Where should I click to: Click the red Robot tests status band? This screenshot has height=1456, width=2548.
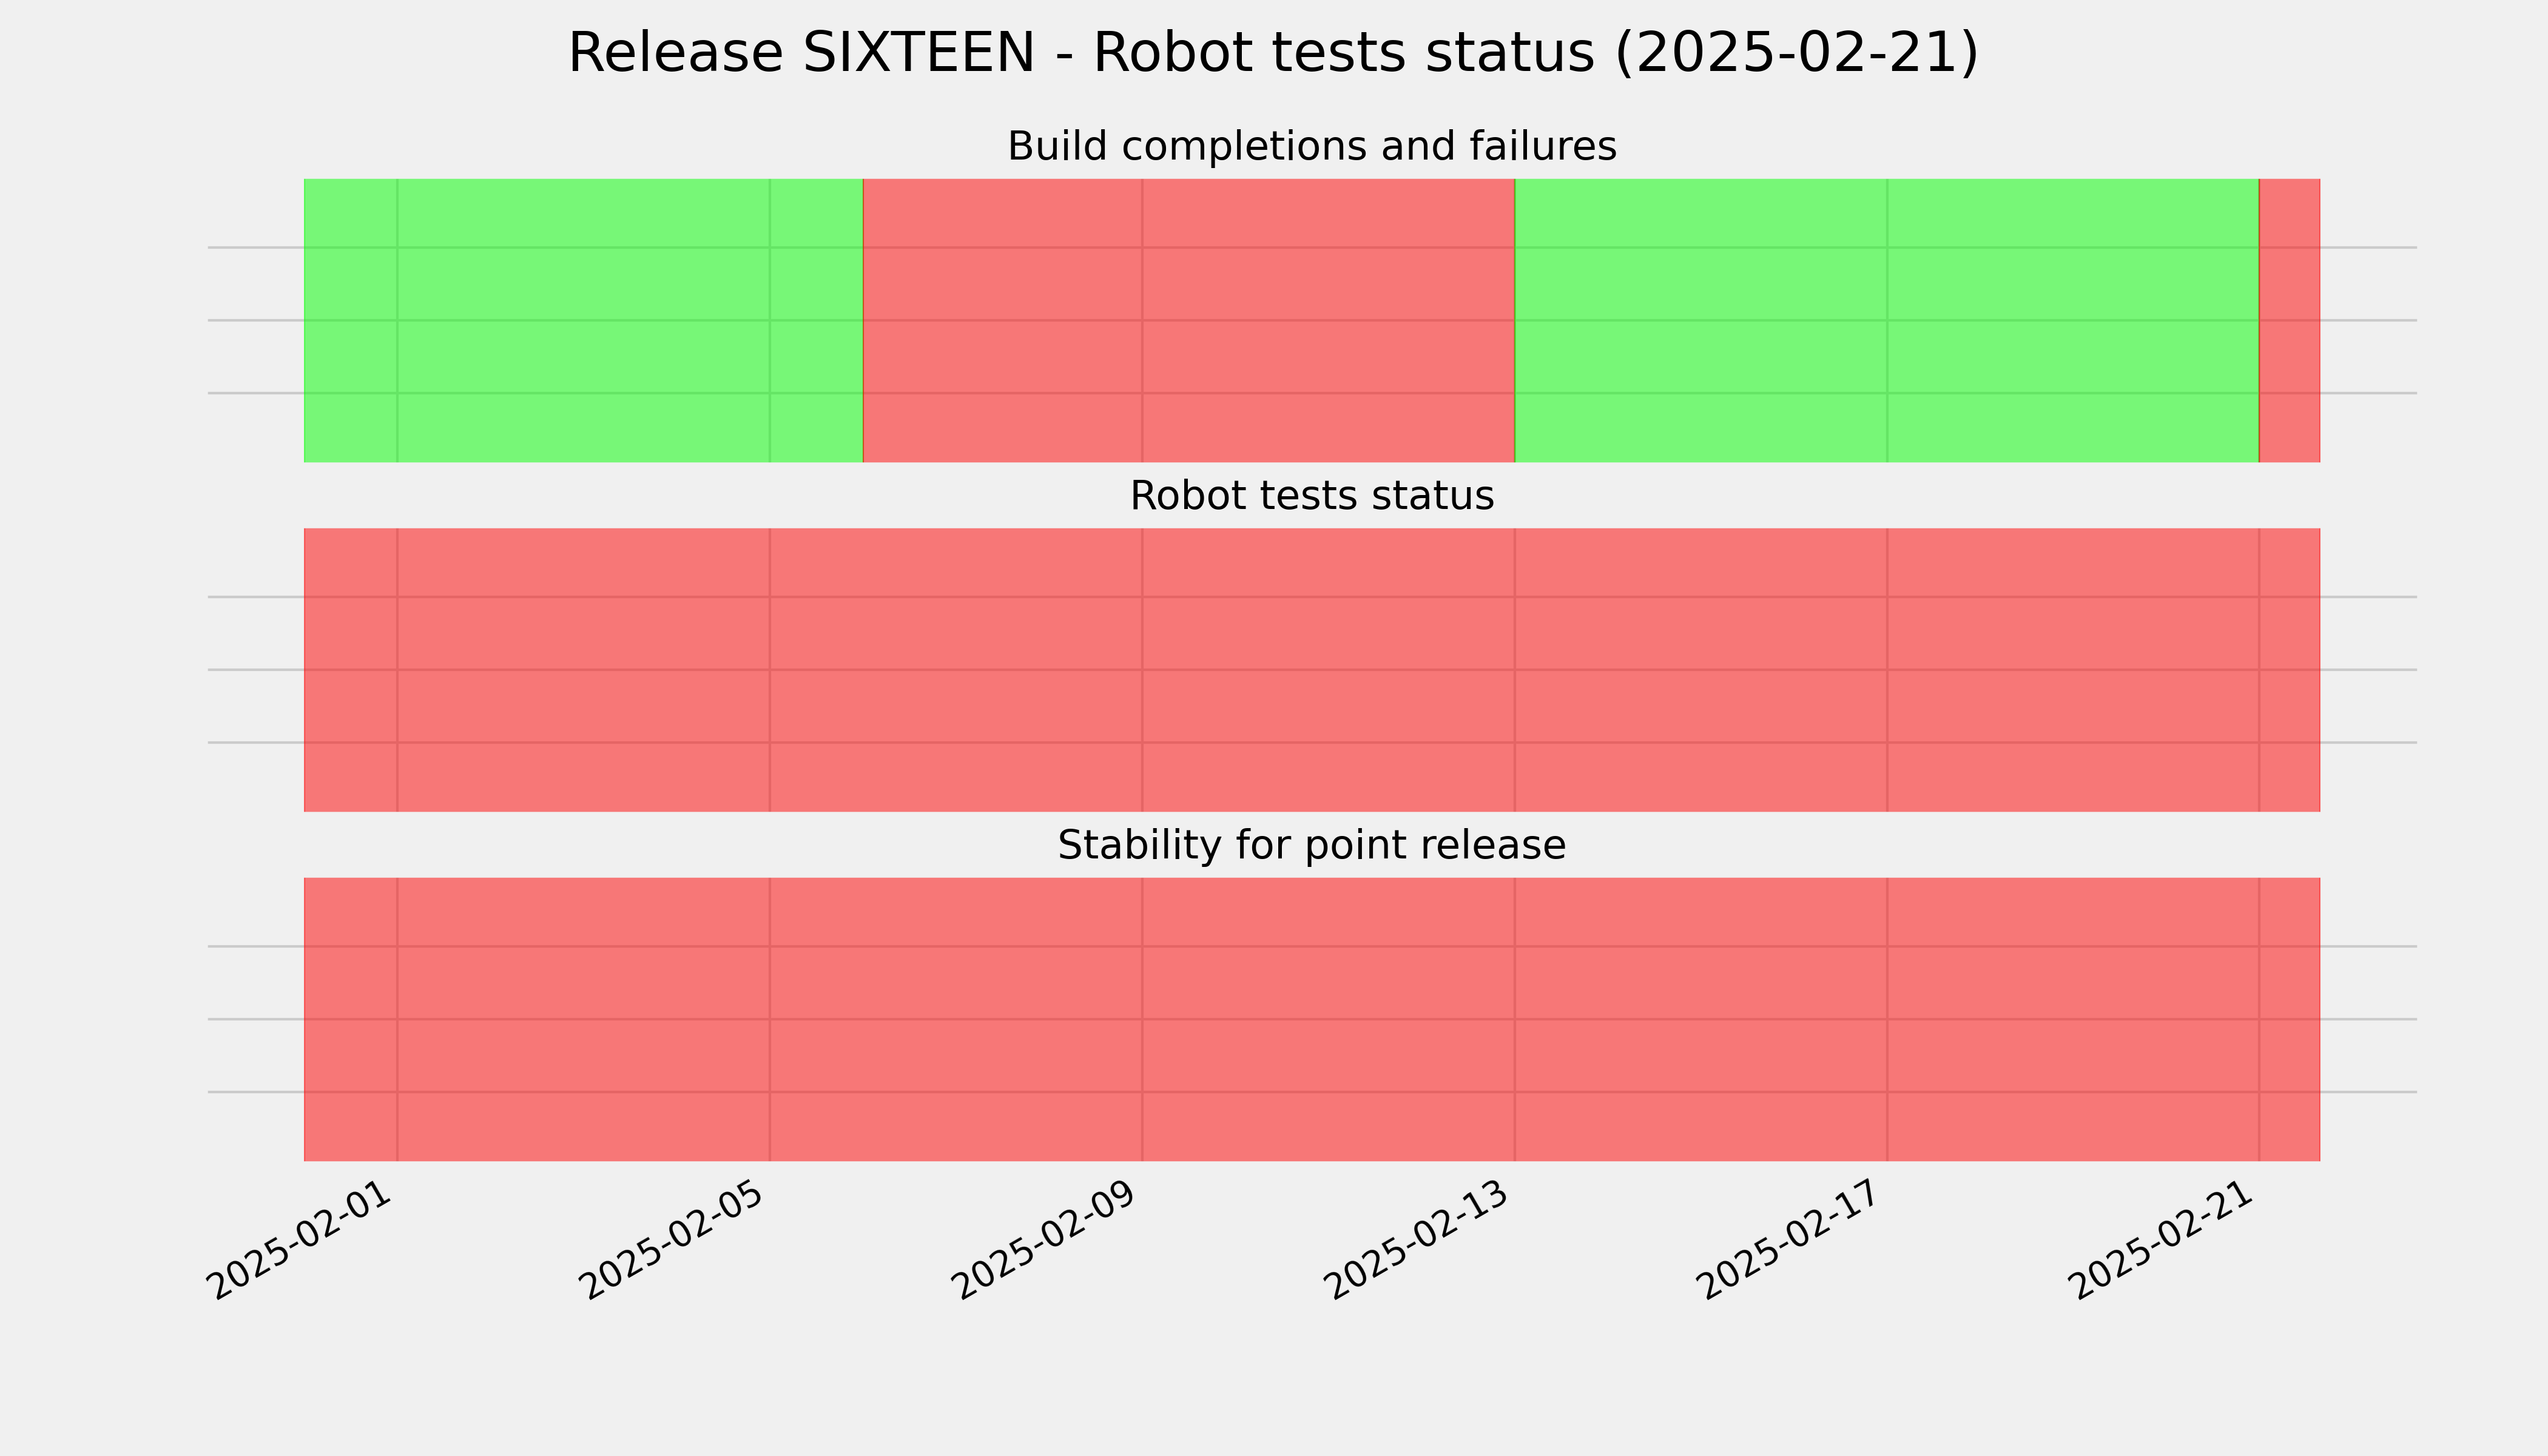point(1312,670)
